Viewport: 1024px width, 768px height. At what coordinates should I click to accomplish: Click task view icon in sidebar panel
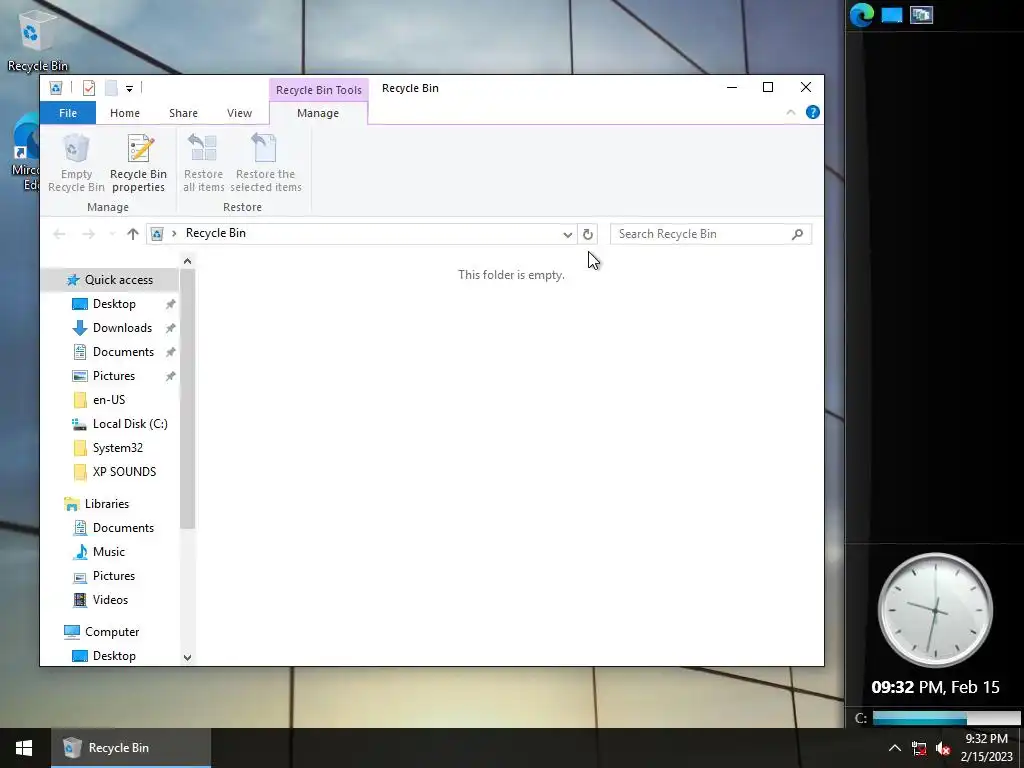tap(921, 14)
